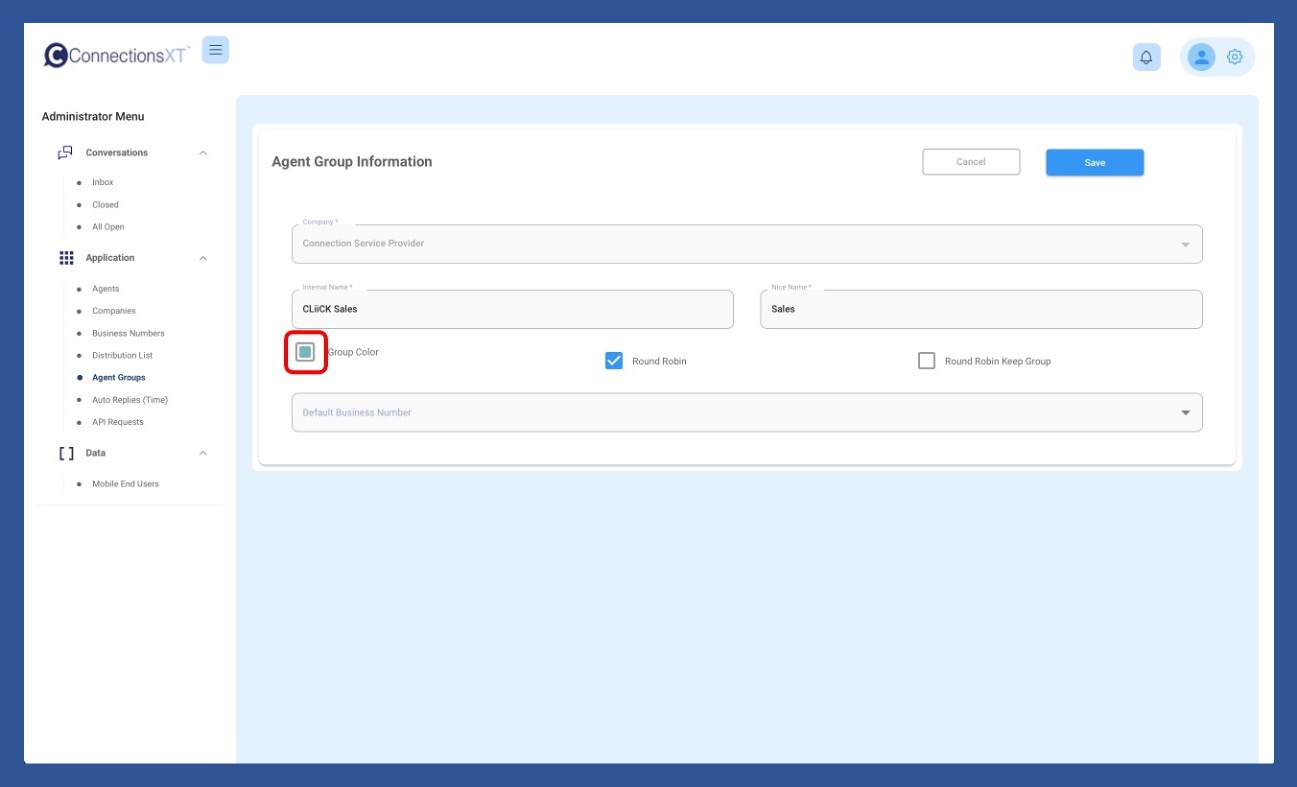Collapse the Conversations section chevron
Viewport: 1297px width, 787px height.
pos(203,153)
